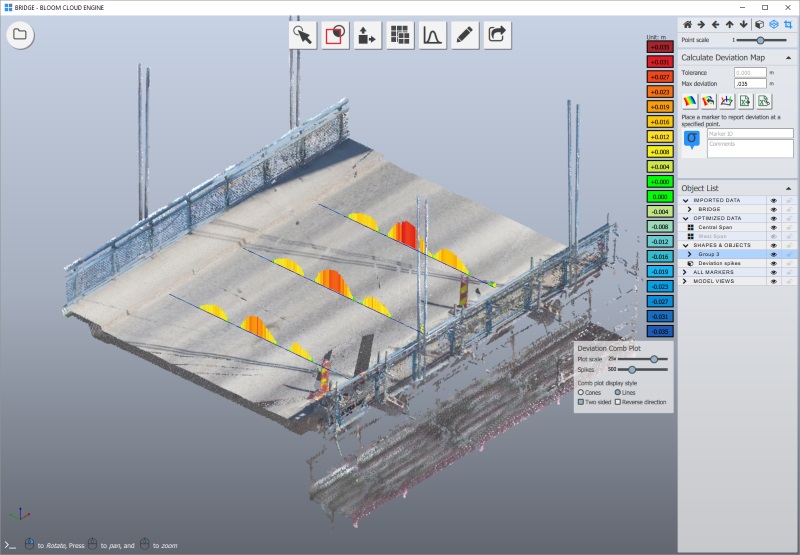Hide Deviation spikes object
The image size is (800, 555).
pos(773,263)
